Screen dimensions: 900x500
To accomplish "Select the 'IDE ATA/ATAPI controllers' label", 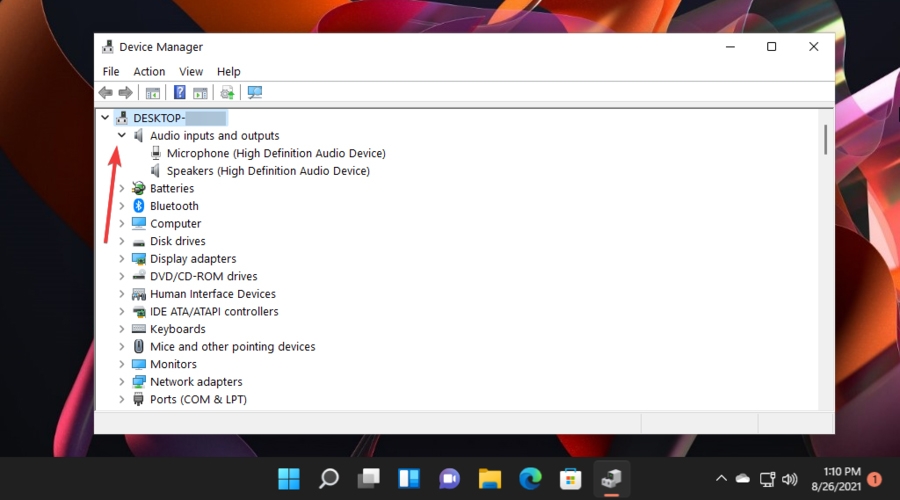I will tap(214, 311).
